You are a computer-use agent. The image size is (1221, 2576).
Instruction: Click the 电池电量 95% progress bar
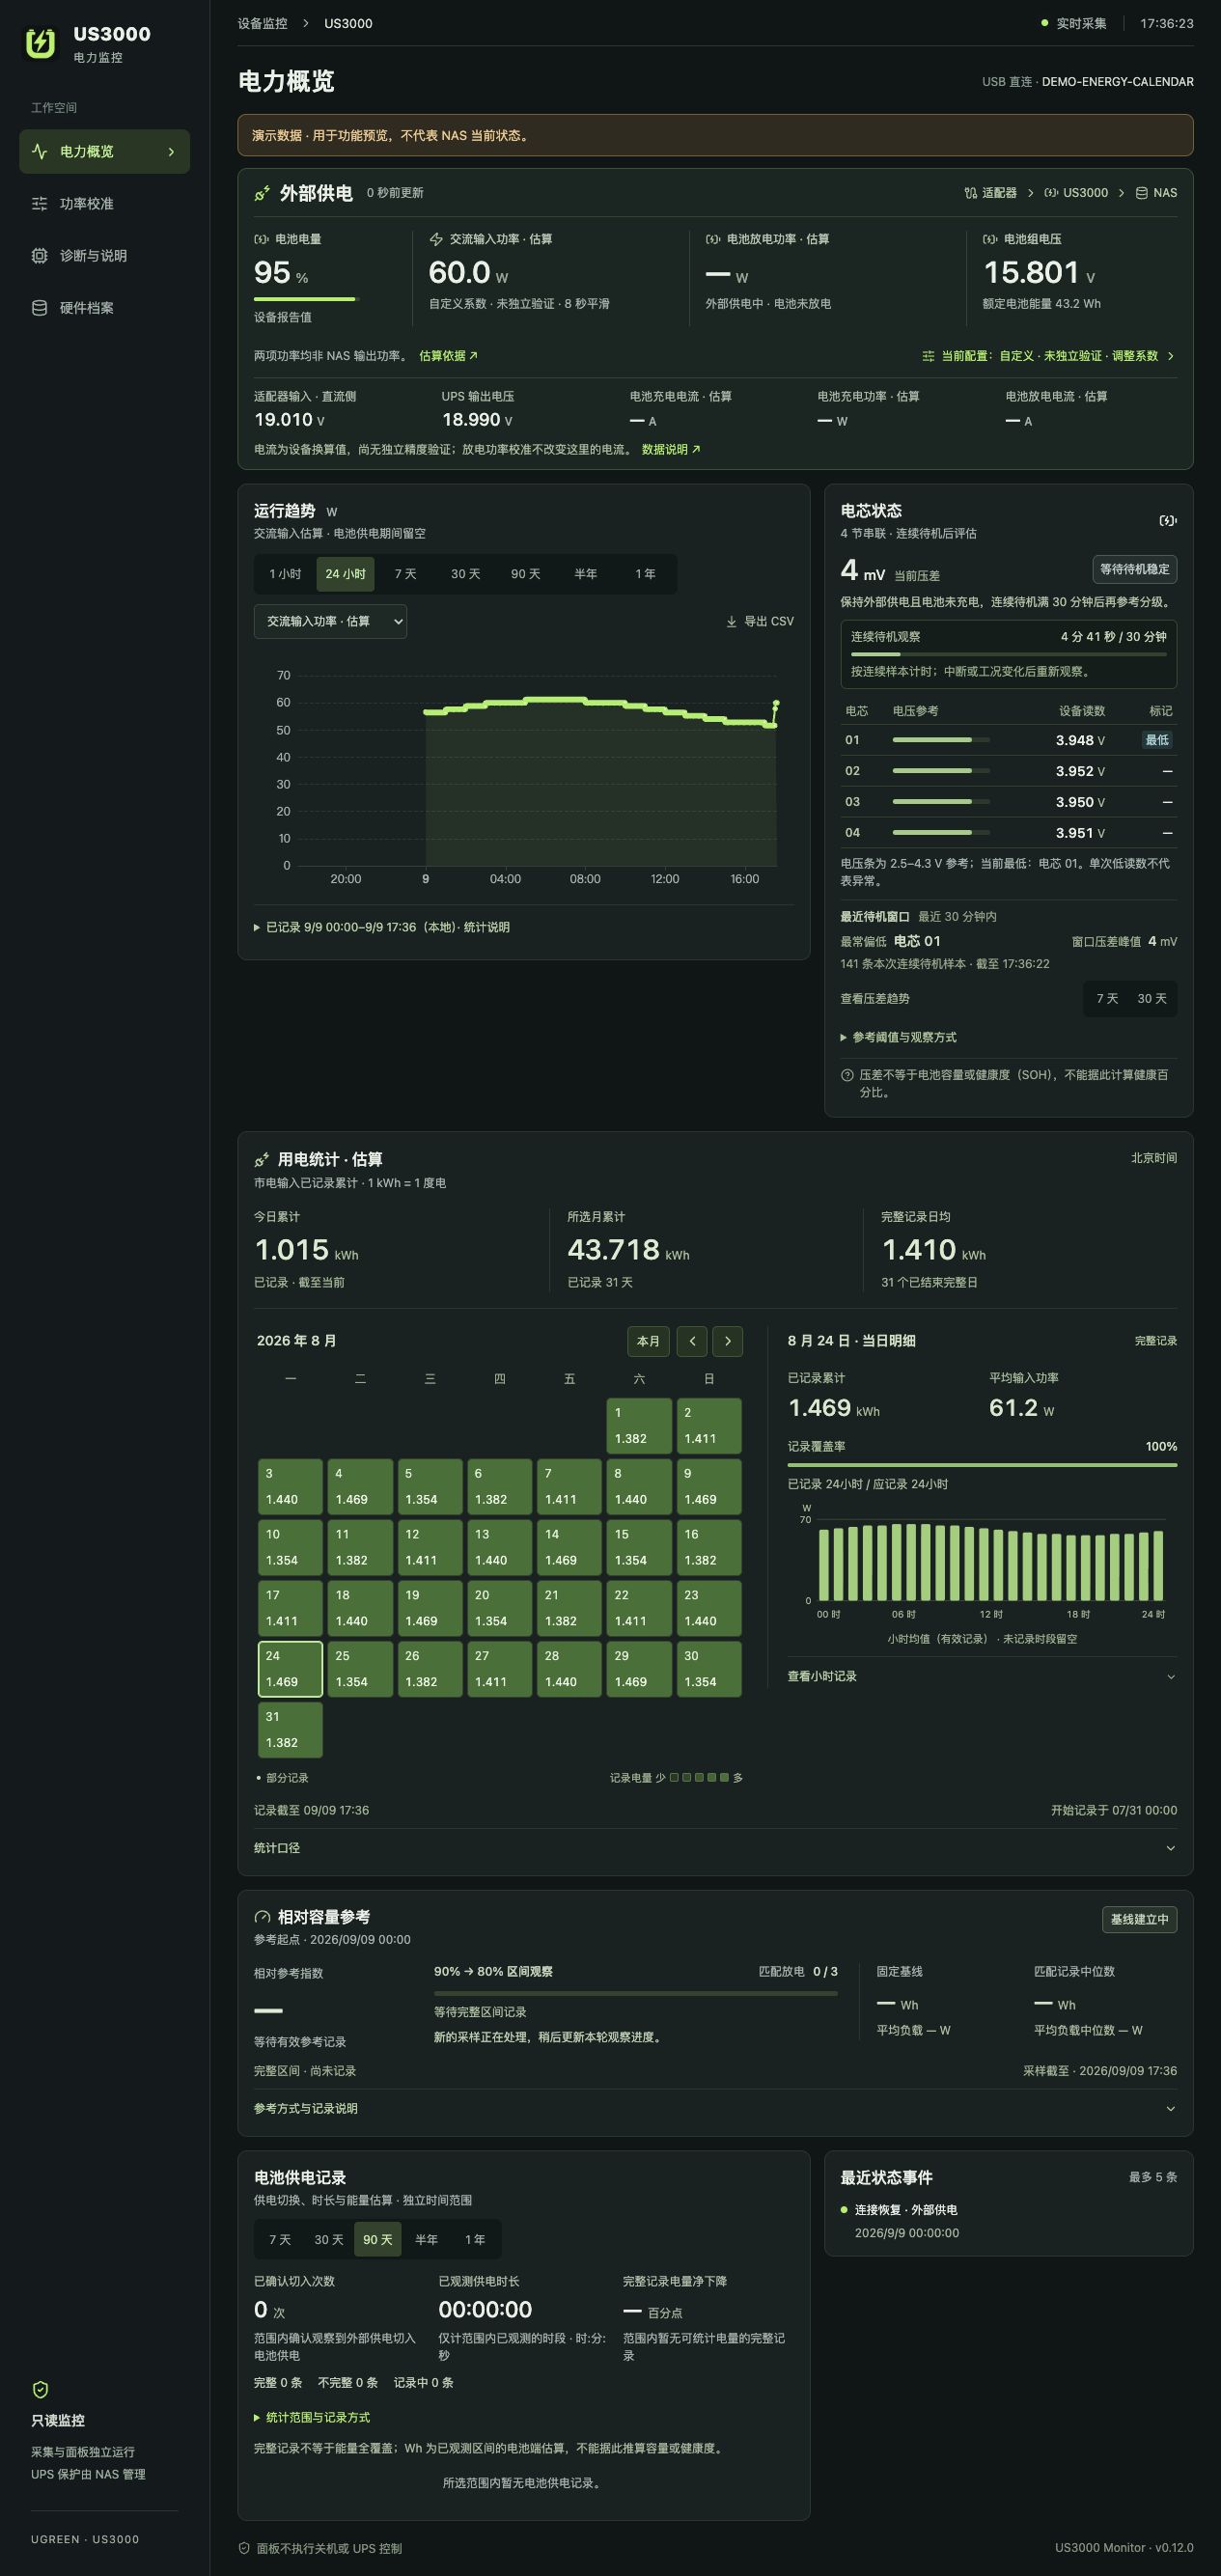coord(306,298)
